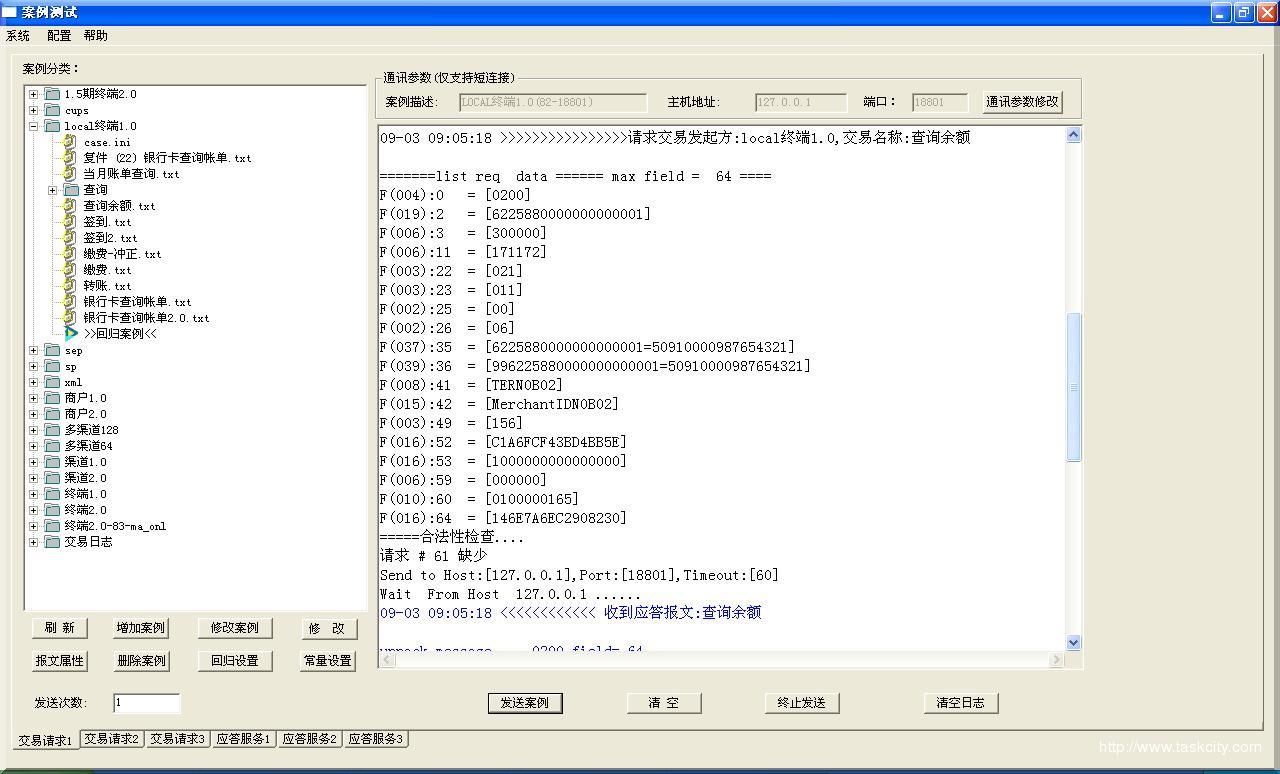1280x774 pixels.
Task: Click the 转账.txt file icon
Action: pyautogui.click(x=69, y=286)
